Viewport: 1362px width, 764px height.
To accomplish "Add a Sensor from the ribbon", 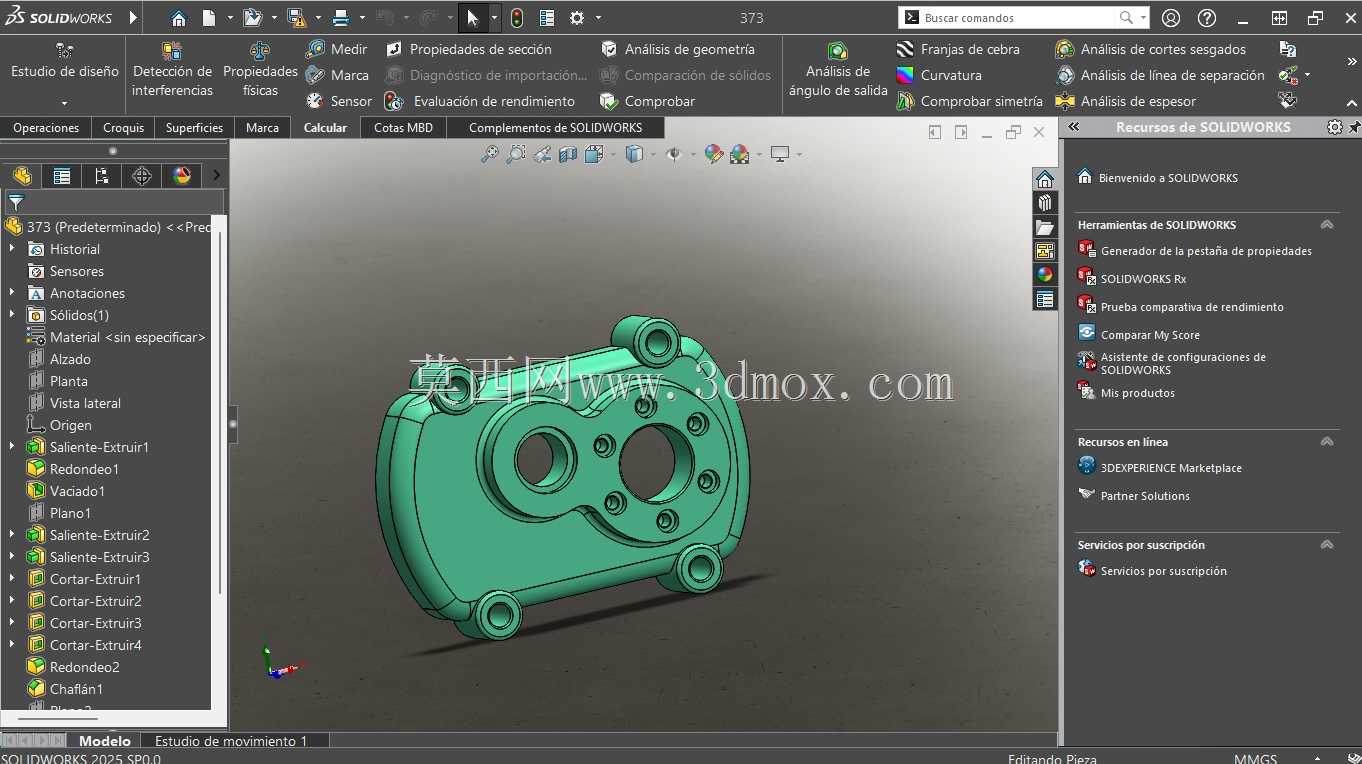I will point(338,101).
